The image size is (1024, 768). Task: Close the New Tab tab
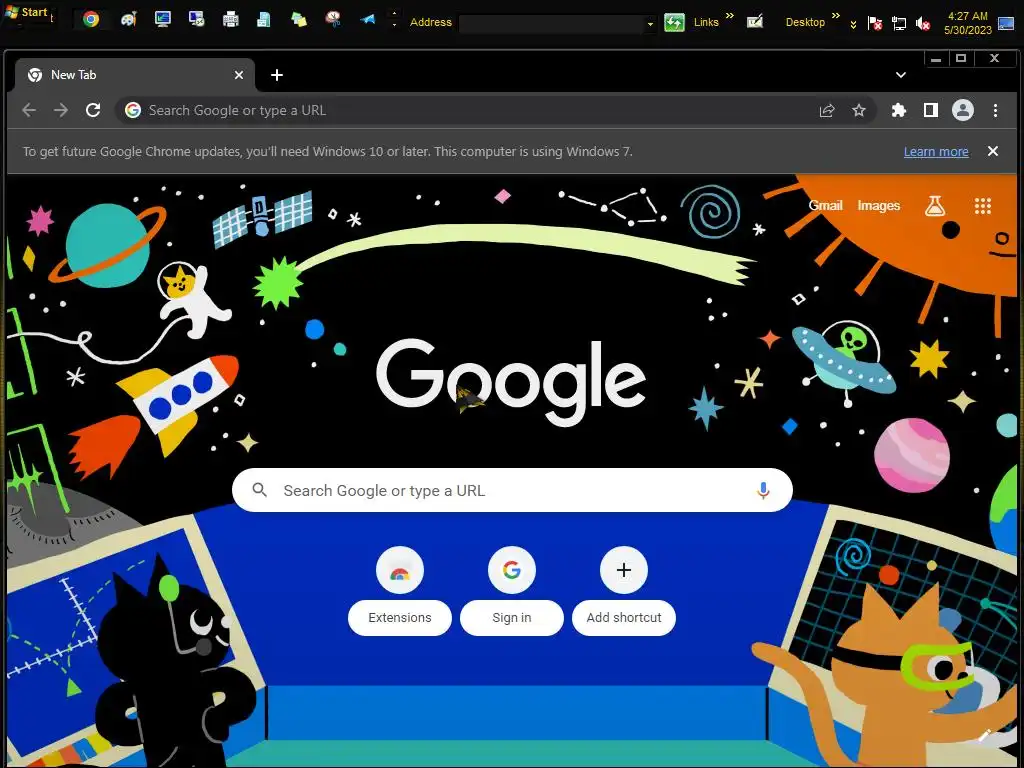(239, 75)
